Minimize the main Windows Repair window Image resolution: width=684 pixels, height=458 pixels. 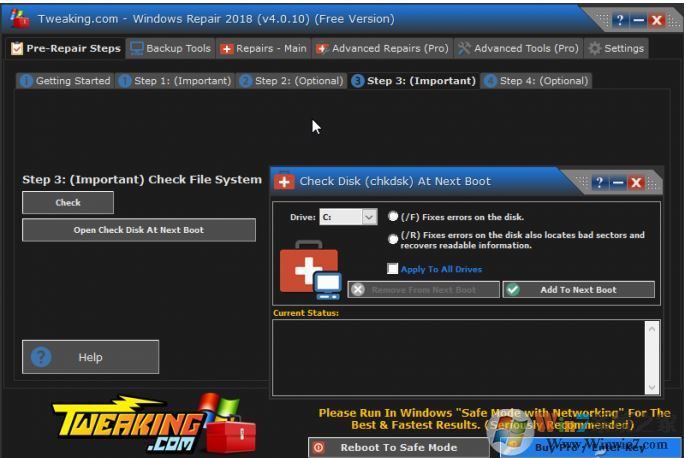point(638,20)
